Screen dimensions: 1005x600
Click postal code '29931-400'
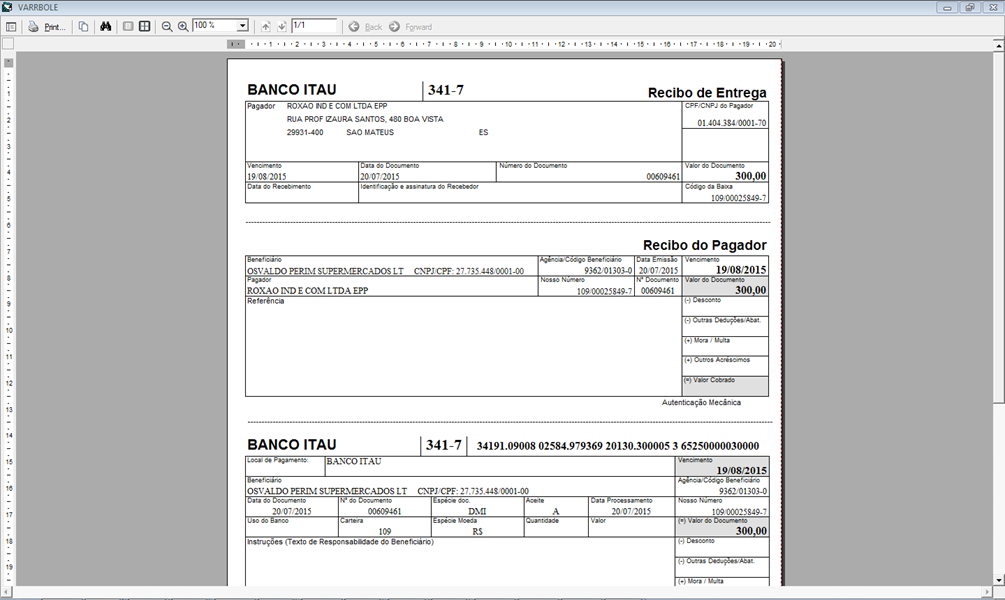(x=305, y=132)
